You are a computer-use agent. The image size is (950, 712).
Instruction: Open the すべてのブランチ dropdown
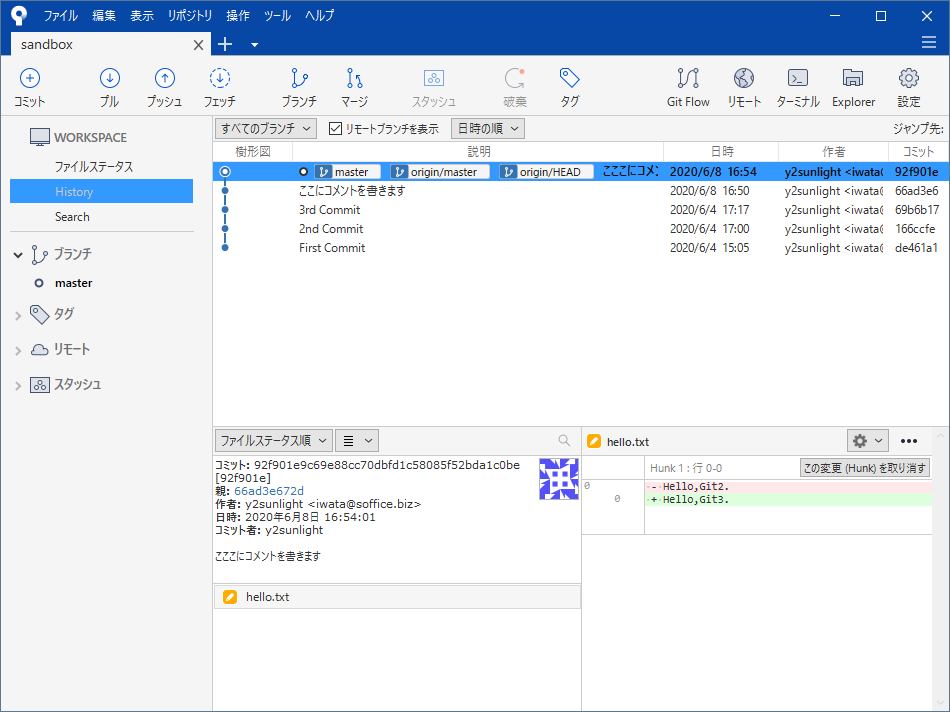pyautogui.click(x=266, y=129)
